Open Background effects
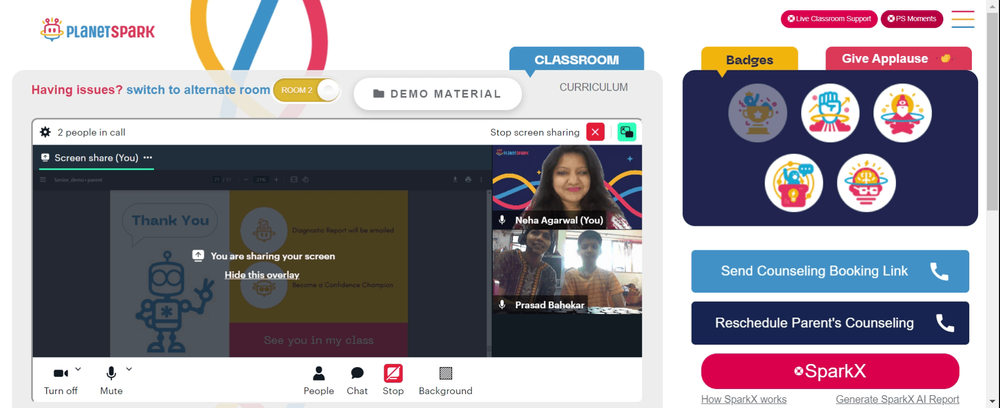Screen dimensions: 1000x408 pos(445,381)
